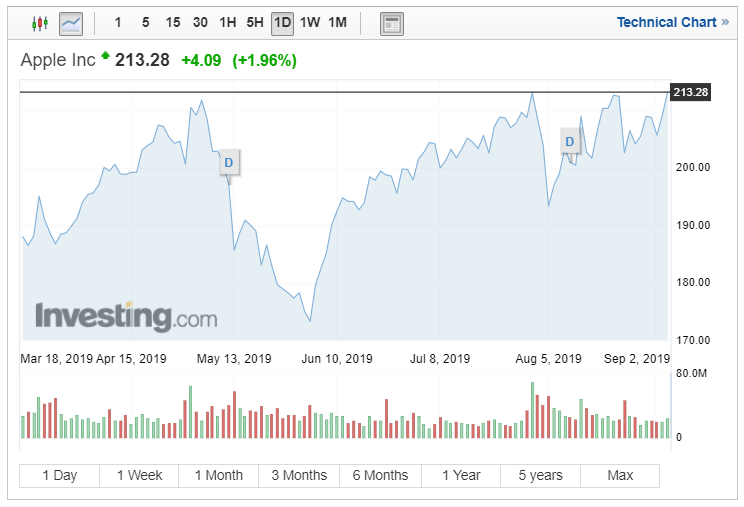
Task: Select the 5 minute interval
Action: [145, 22]
